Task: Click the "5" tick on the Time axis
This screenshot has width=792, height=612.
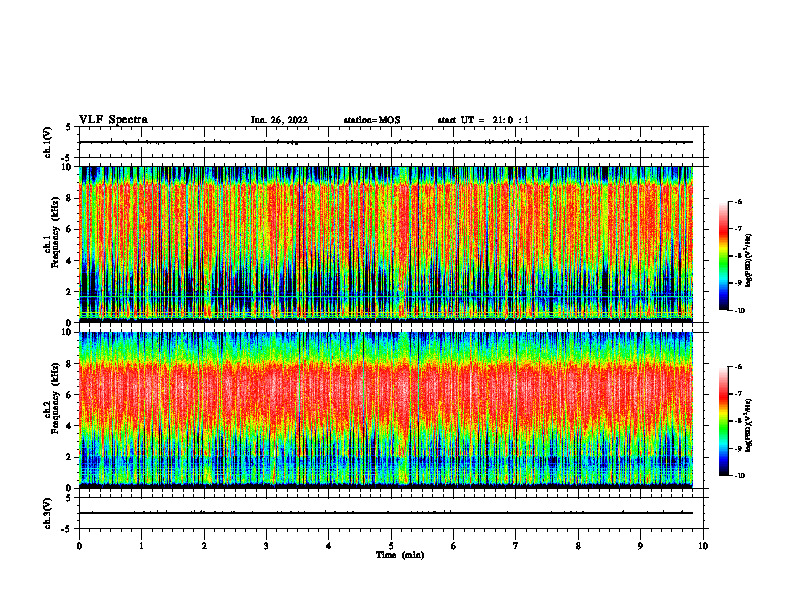Action: (x=391, y=546)
